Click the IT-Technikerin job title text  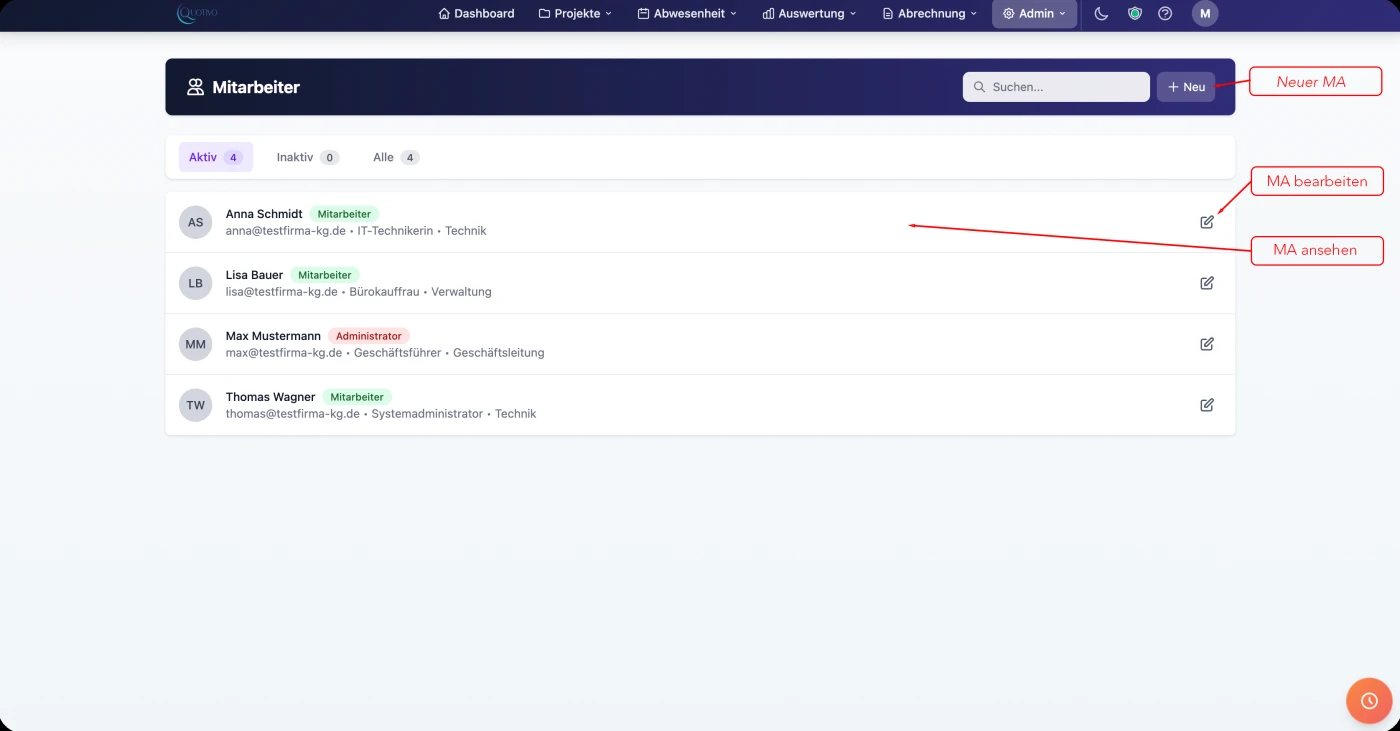tap(395, 231)
